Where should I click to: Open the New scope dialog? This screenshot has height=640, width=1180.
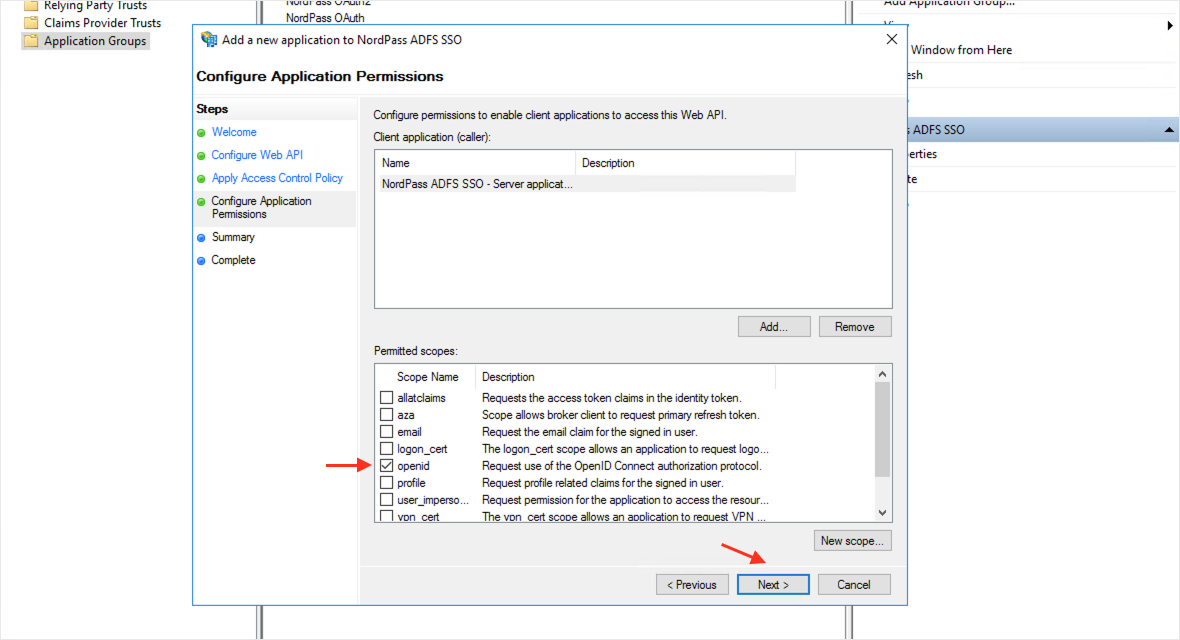tap(852, 541)
